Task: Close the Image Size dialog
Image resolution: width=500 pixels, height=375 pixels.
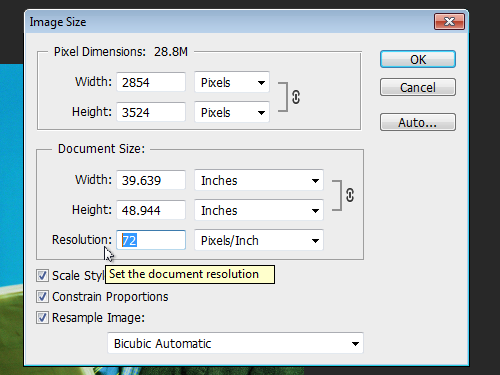Action: pyautogui.click(x=449, y=22)
